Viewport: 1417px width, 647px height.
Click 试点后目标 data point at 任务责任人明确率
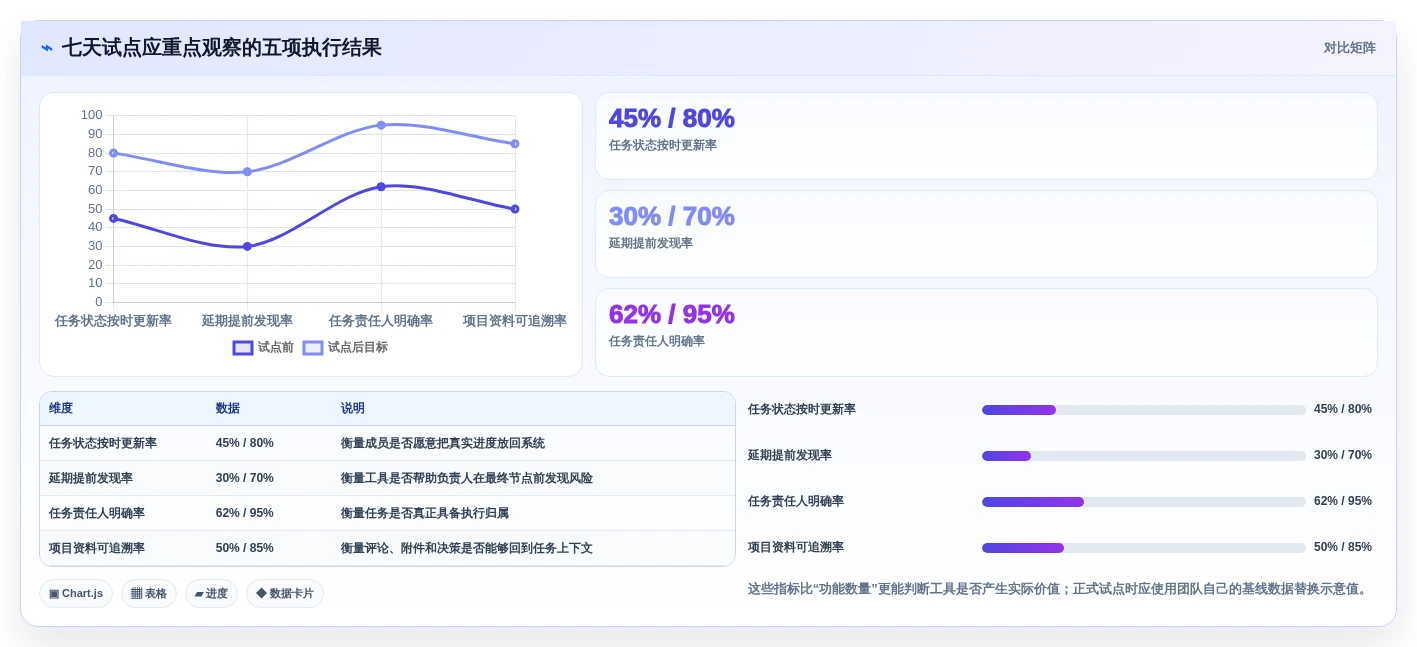coord(381,125)
